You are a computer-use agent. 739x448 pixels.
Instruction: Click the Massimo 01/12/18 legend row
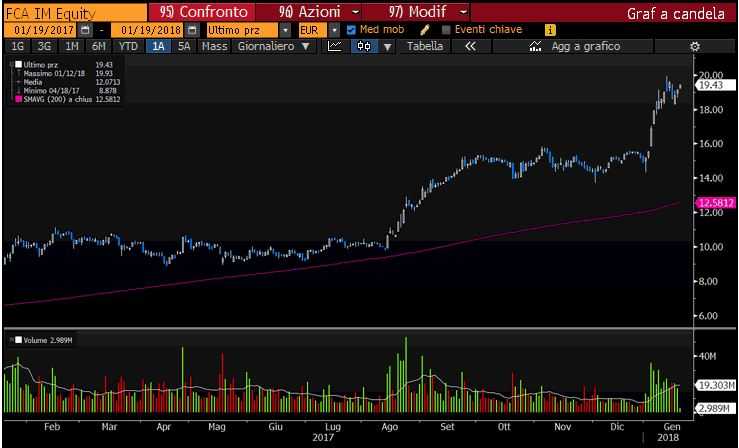pos(67,73)
